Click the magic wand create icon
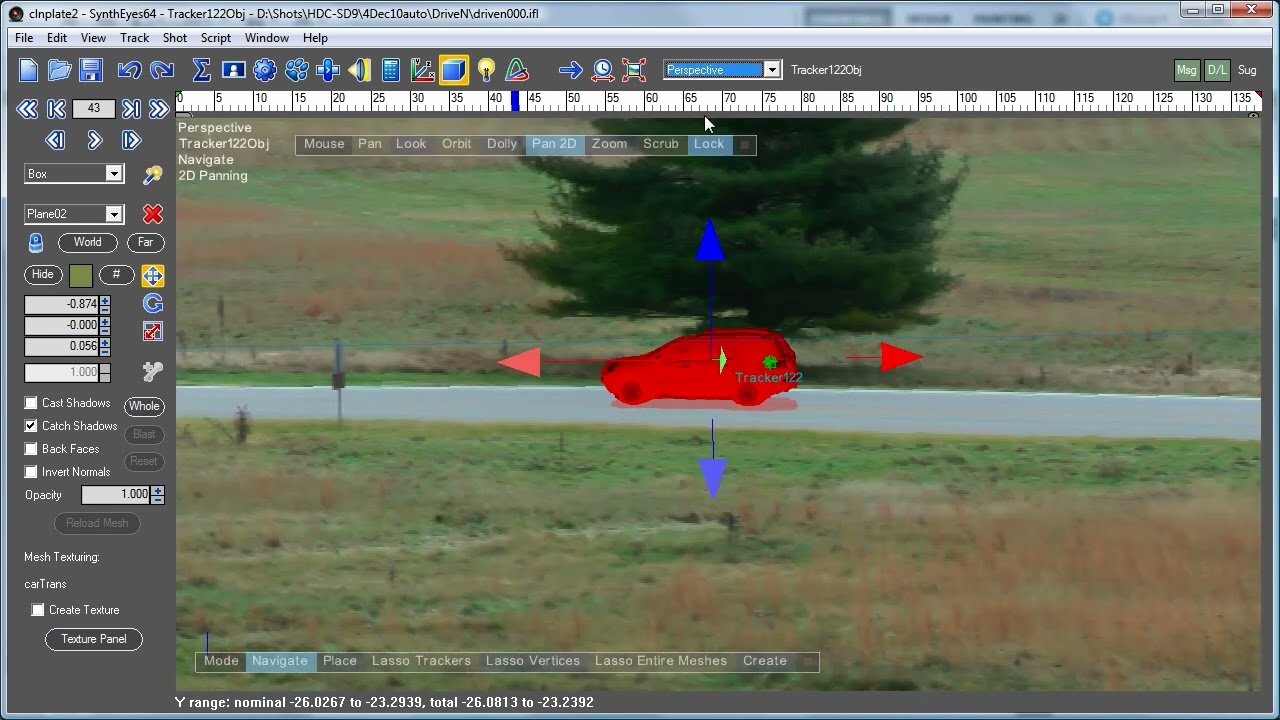This screenshot has width=1280, height=720. tap(153, 175)
